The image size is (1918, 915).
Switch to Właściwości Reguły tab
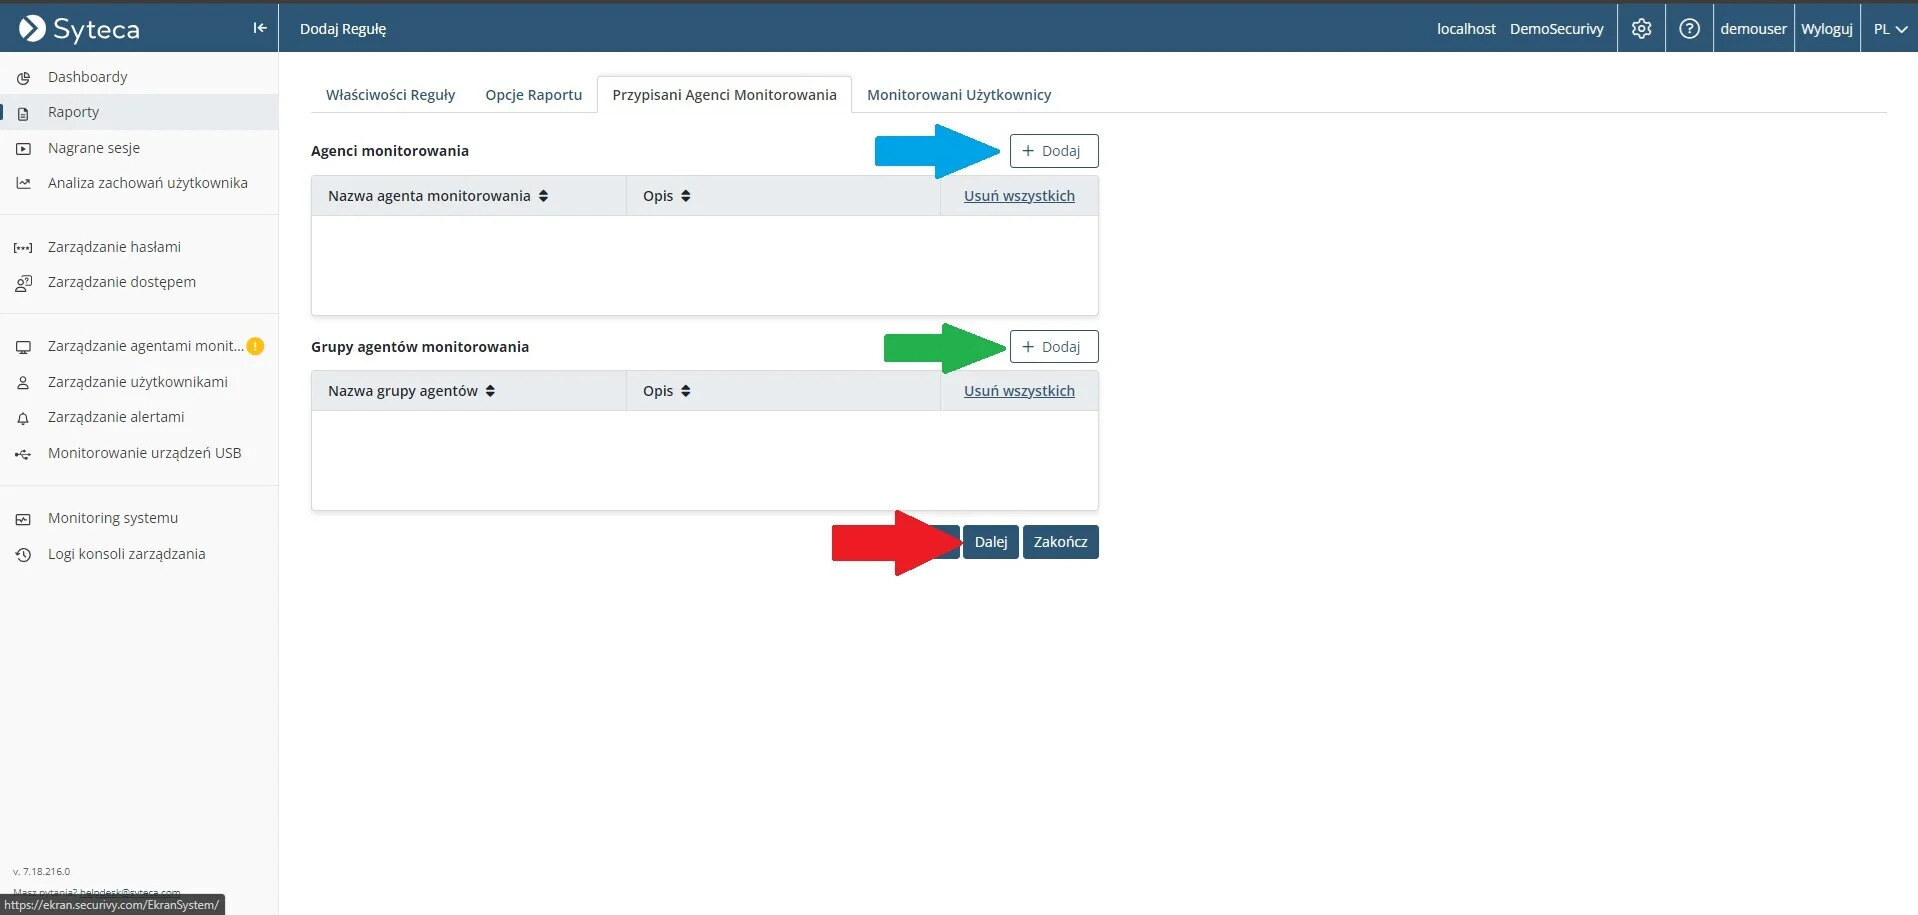tap(390, 95)
